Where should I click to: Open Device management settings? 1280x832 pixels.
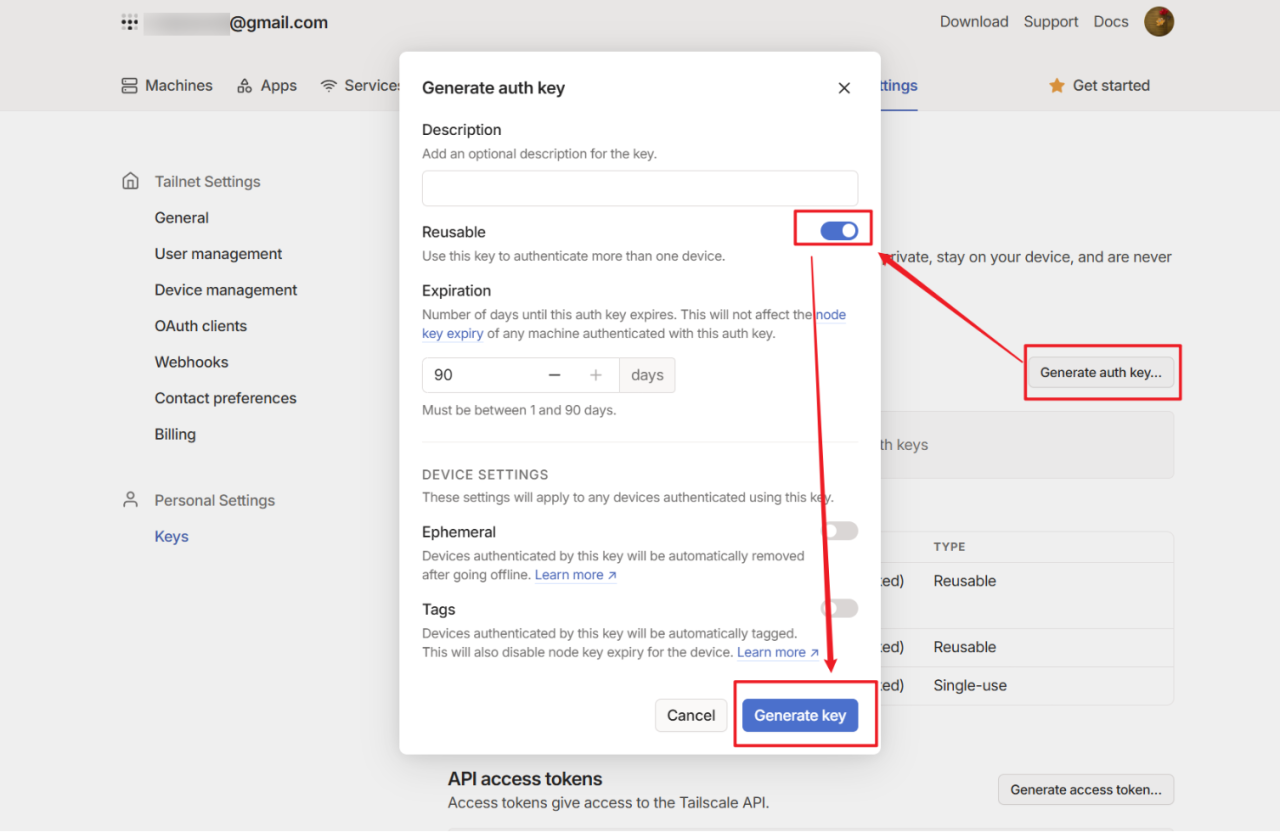tap(226, 290)
